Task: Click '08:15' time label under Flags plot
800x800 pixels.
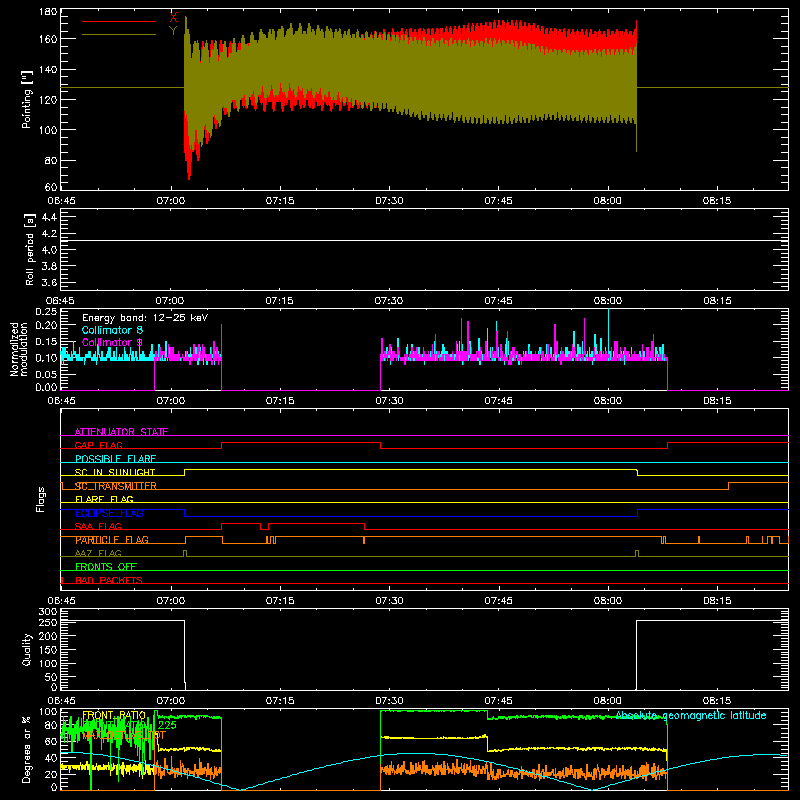Action: (x=717, y=601)
